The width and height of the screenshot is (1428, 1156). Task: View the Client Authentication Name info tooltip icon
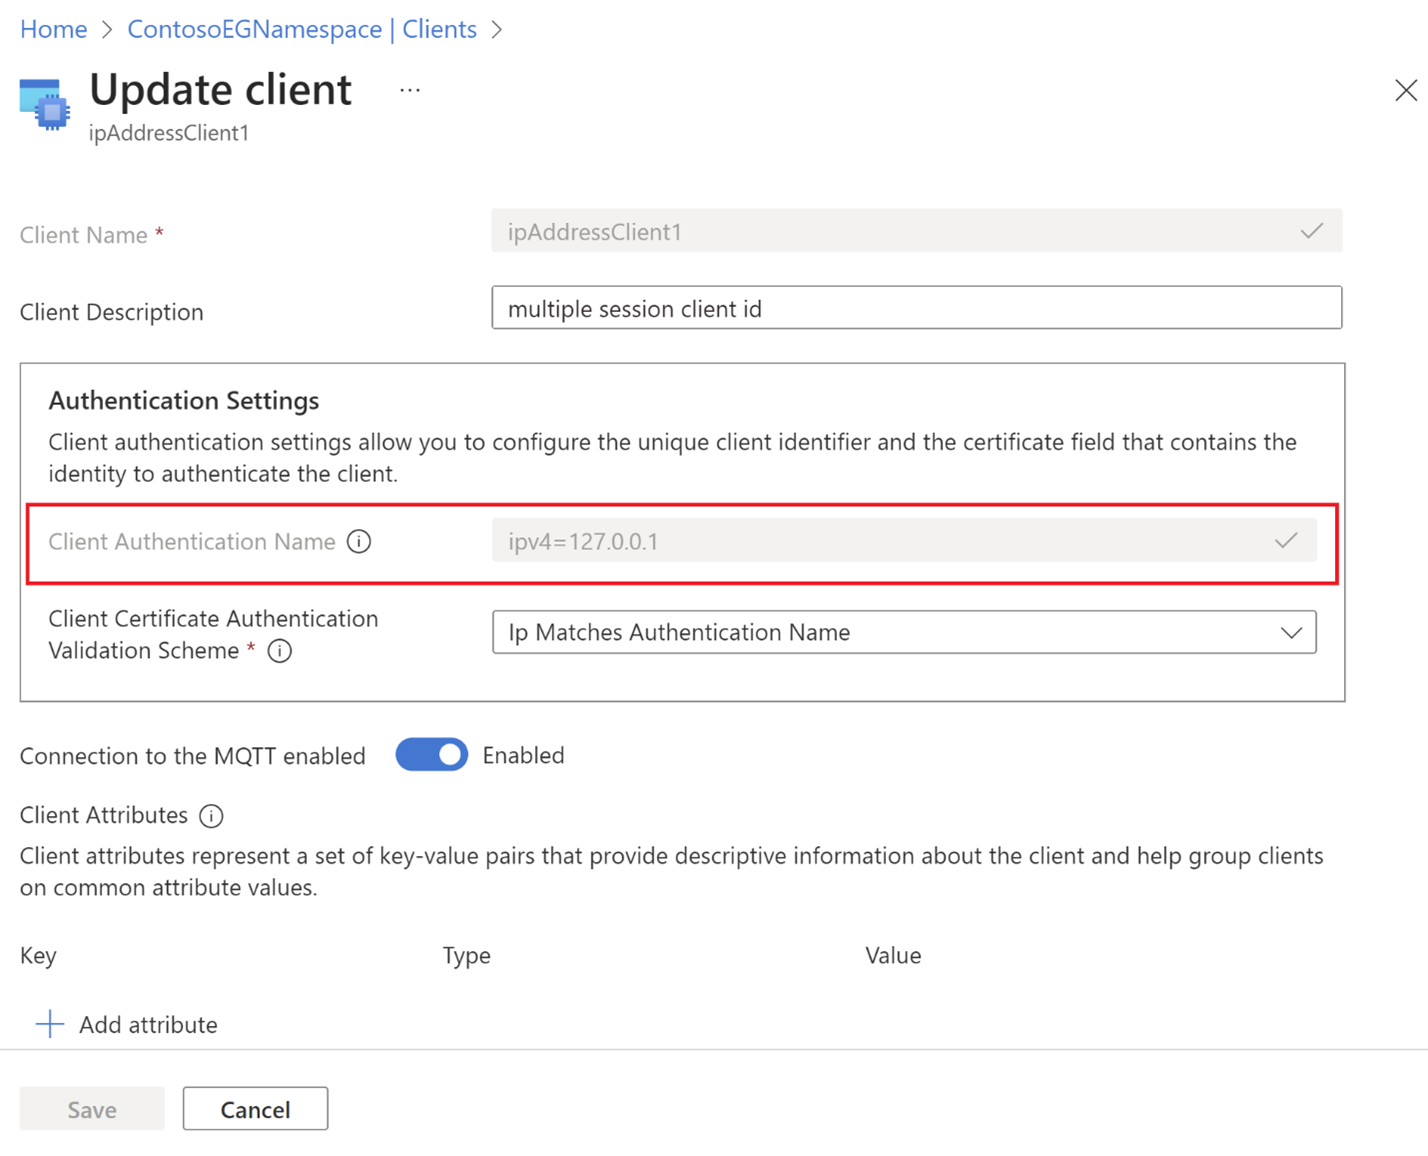[x=359, y=541]
